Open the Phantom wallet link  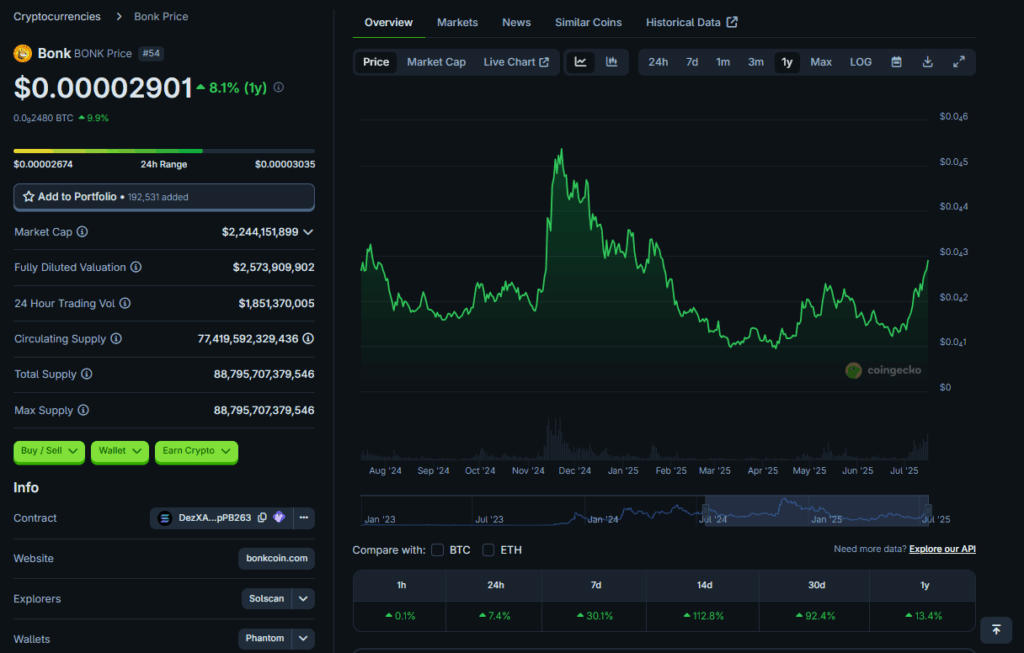[x=264, y=638]
